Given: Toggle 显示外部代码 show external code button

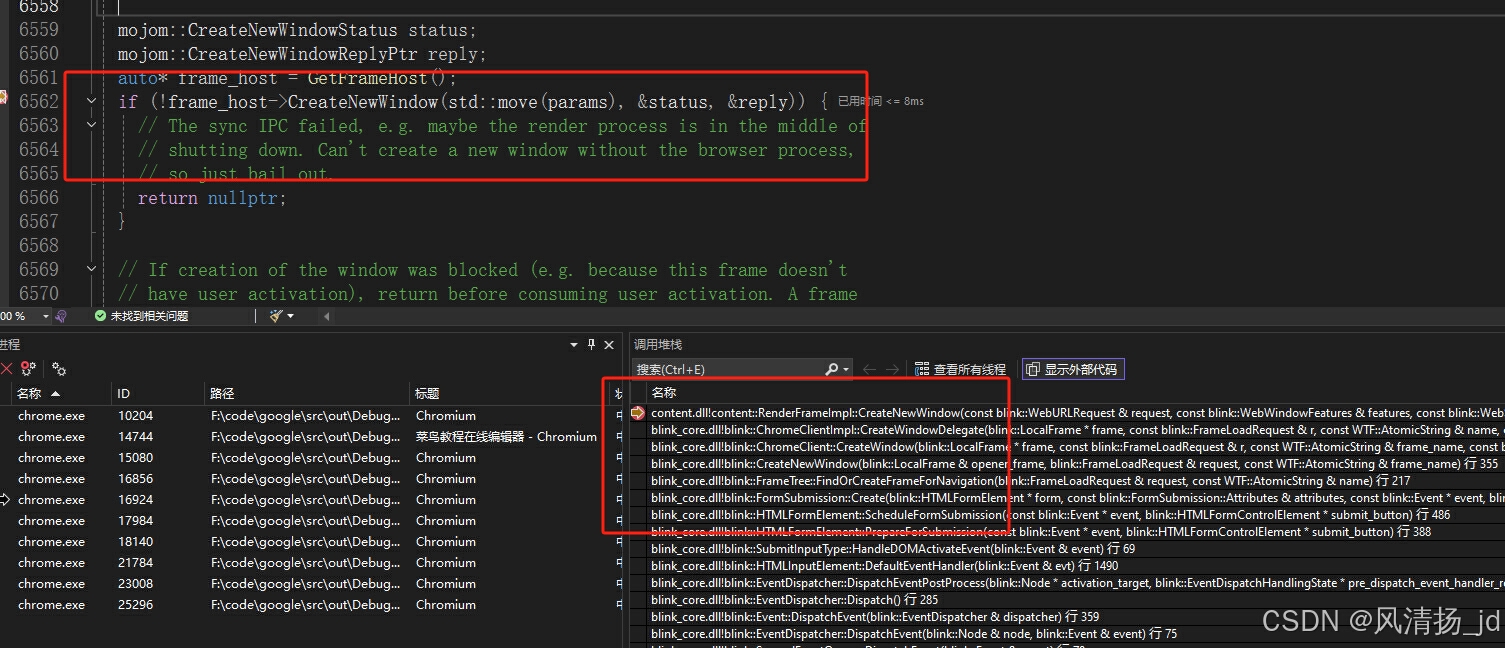Looking at the screenshot, I should click(1072, 369).
